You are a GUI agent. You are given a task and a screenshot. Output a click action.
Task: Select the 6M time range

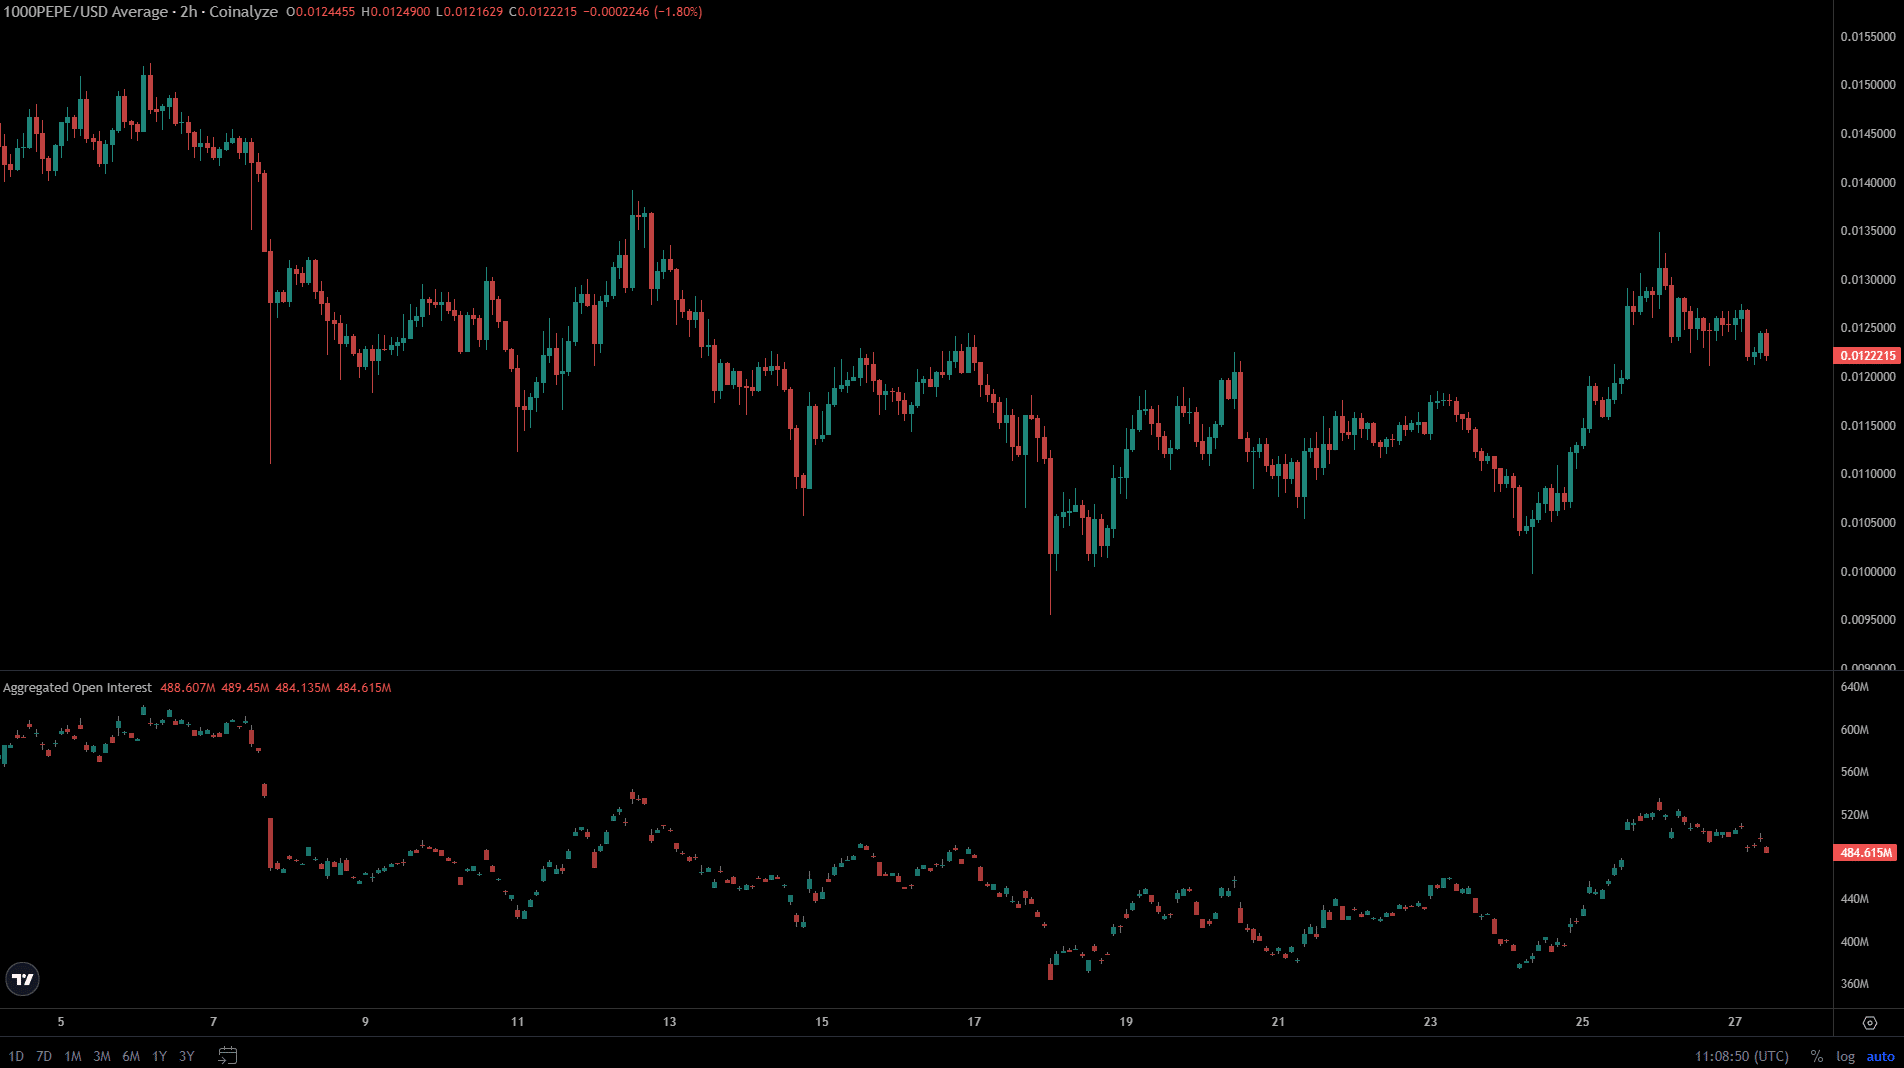pyautogui.click(x=131, y=1056)
